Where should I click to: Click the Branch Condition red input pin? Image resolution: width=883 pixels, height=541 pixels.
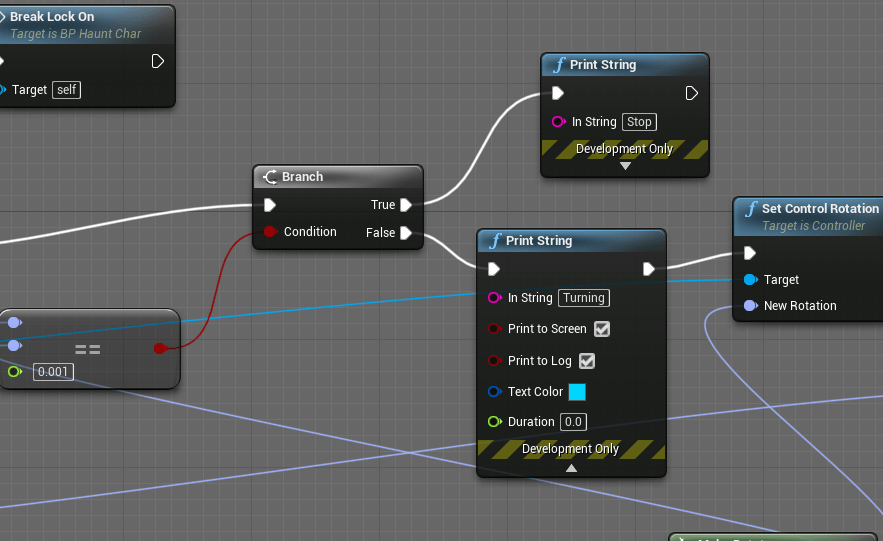pyautogui.click(x=269, y=232)
